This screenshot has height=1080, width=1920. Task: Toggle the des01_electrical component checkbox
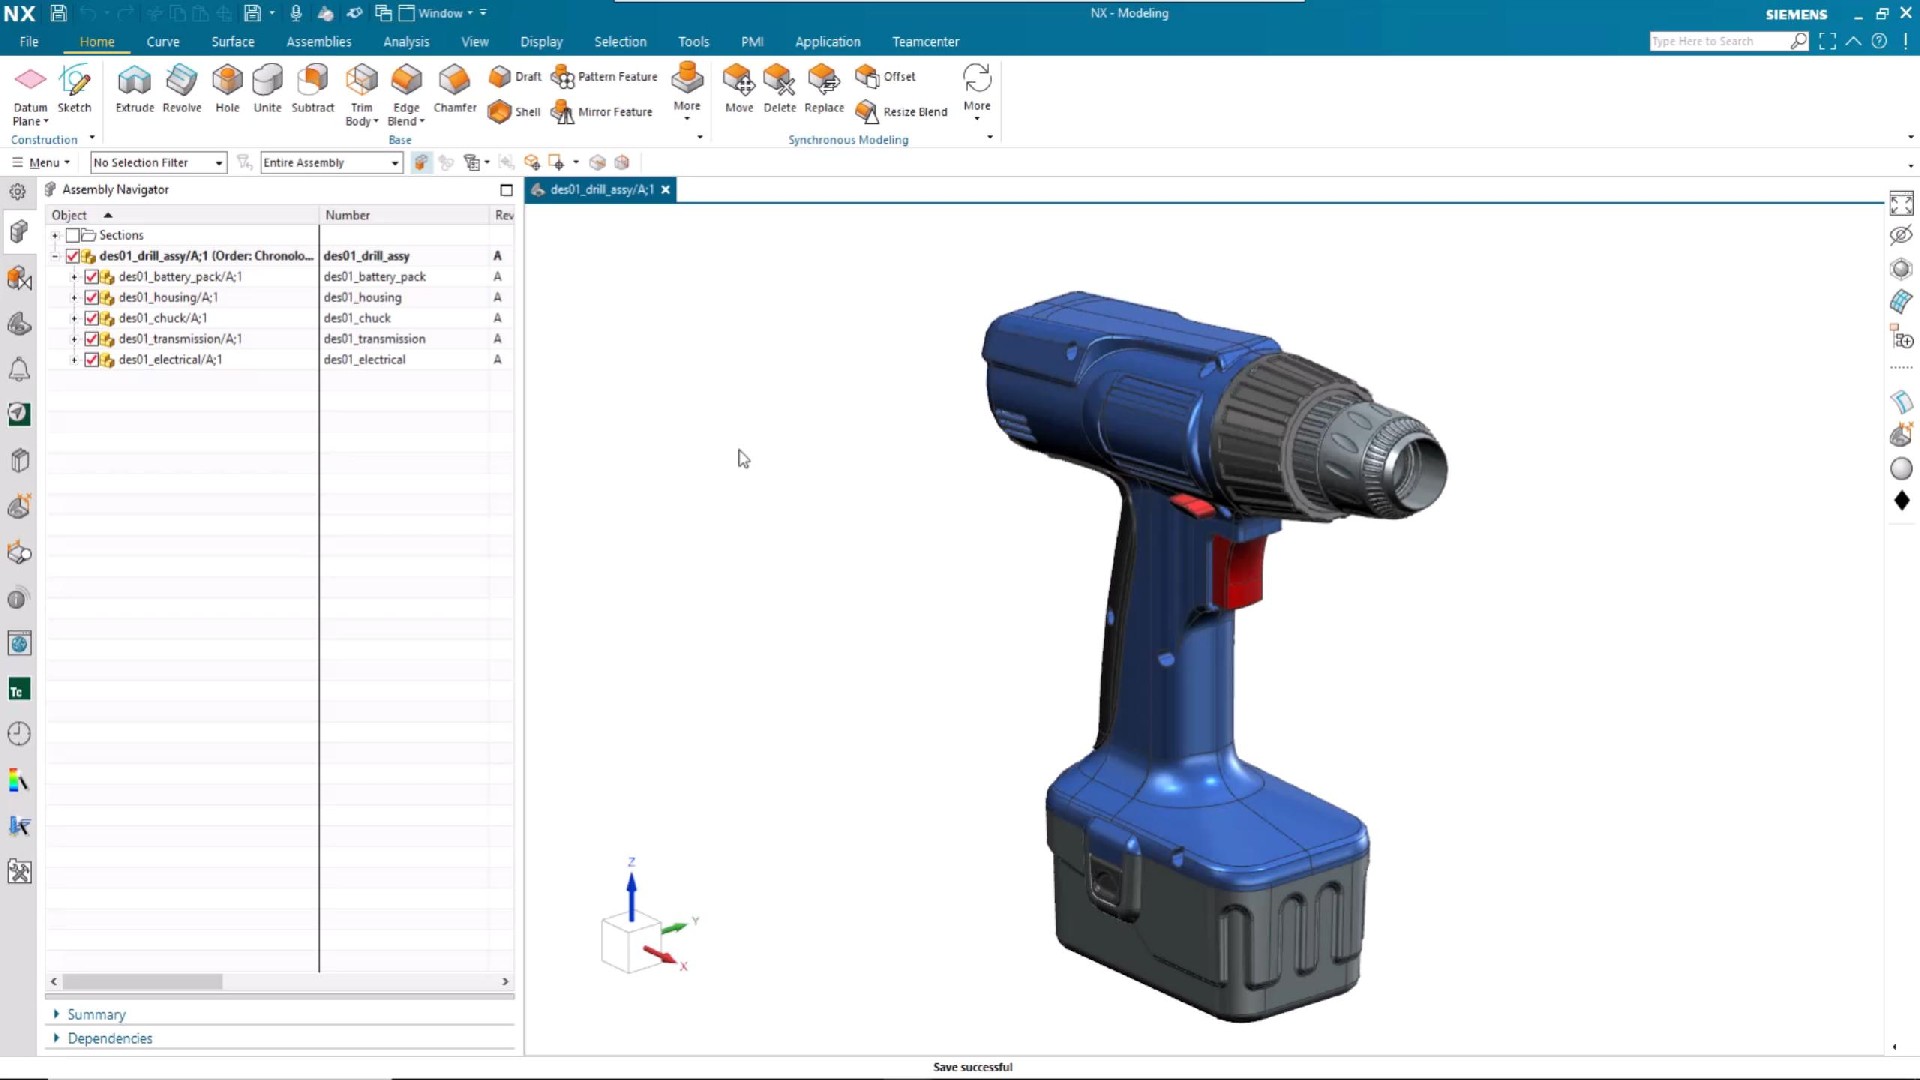[x=91, y=360]
